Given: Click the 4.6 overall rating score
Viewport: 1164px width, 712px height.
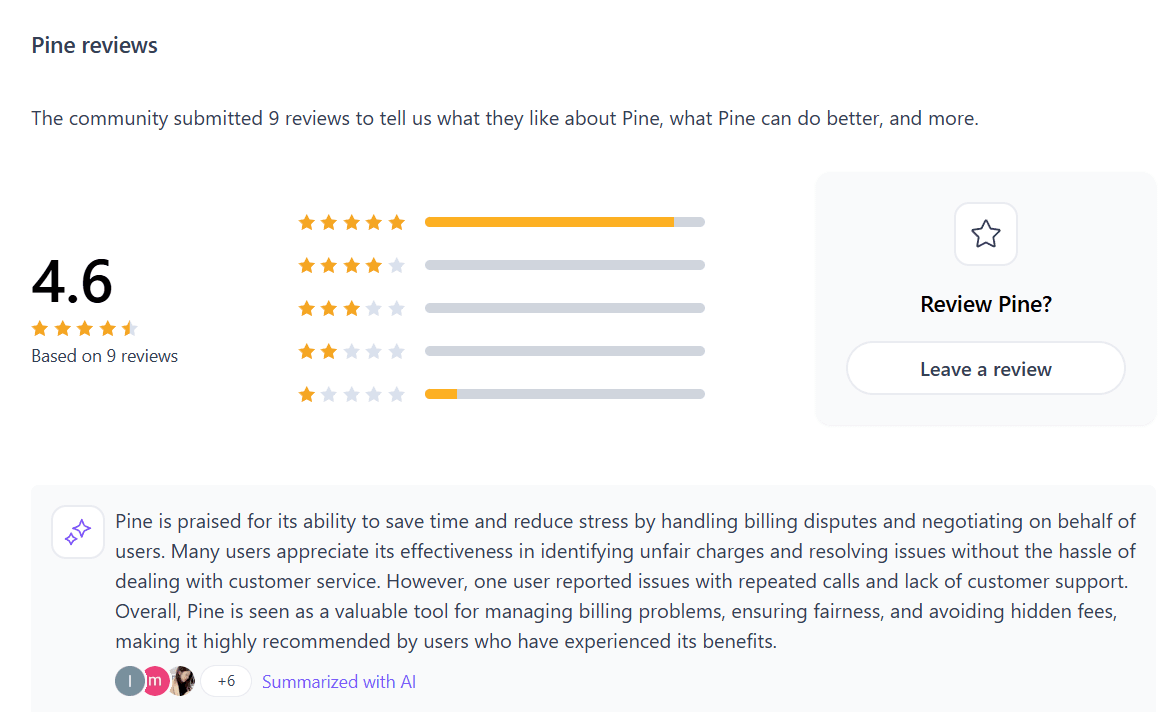Looking at the screenshot, I should pos(72,282).
